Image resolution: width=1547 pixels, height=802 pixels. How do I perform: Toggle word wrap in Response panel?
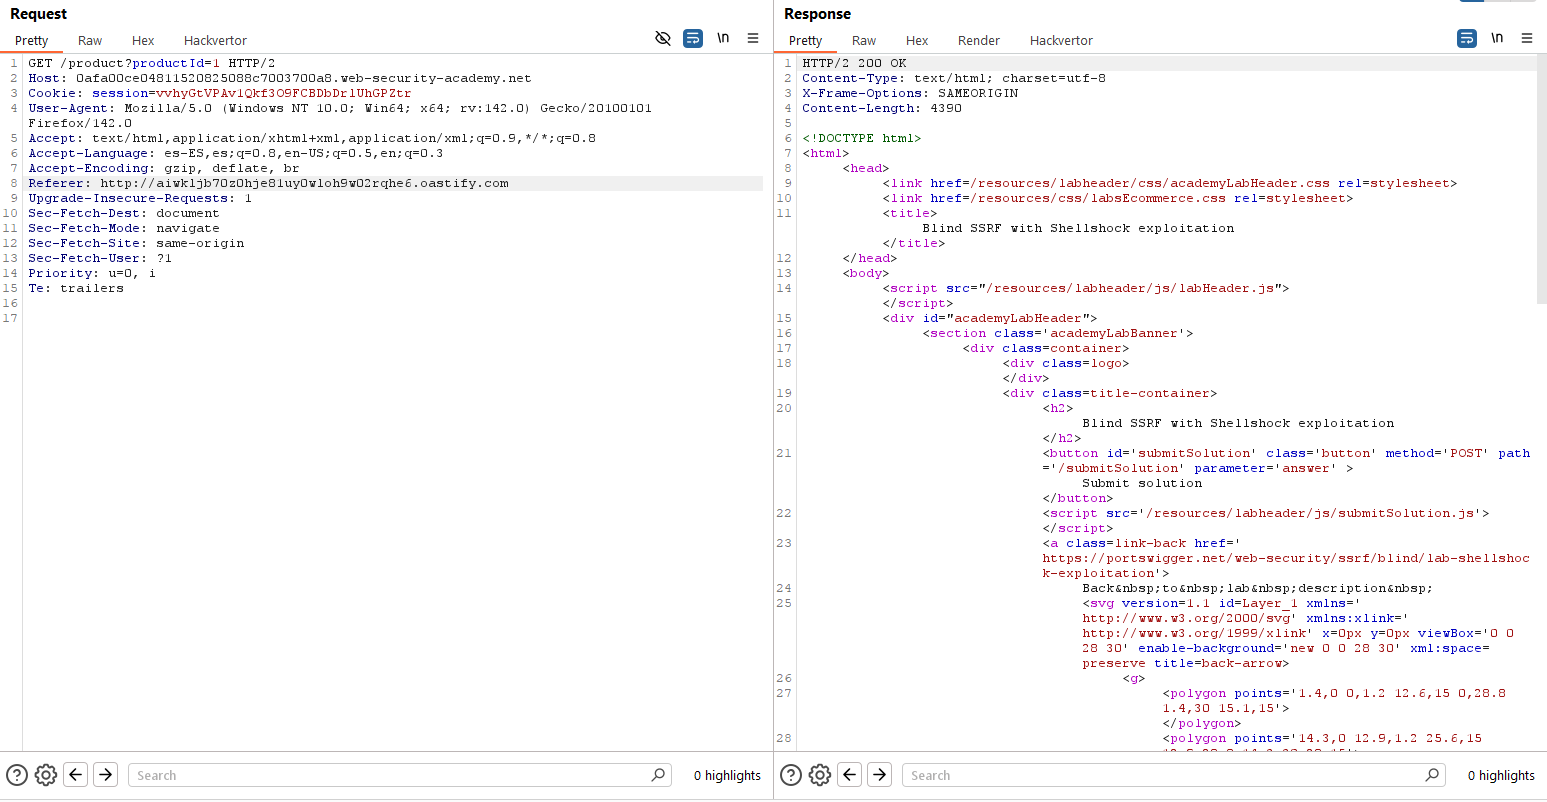(1467, 39)
